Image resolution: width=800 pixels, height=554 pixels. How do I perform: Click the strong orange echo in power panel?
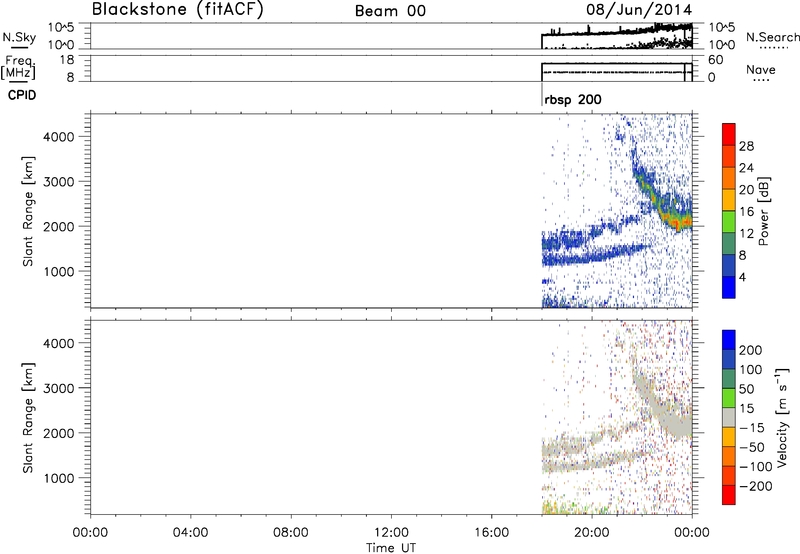tap(680, 222)
